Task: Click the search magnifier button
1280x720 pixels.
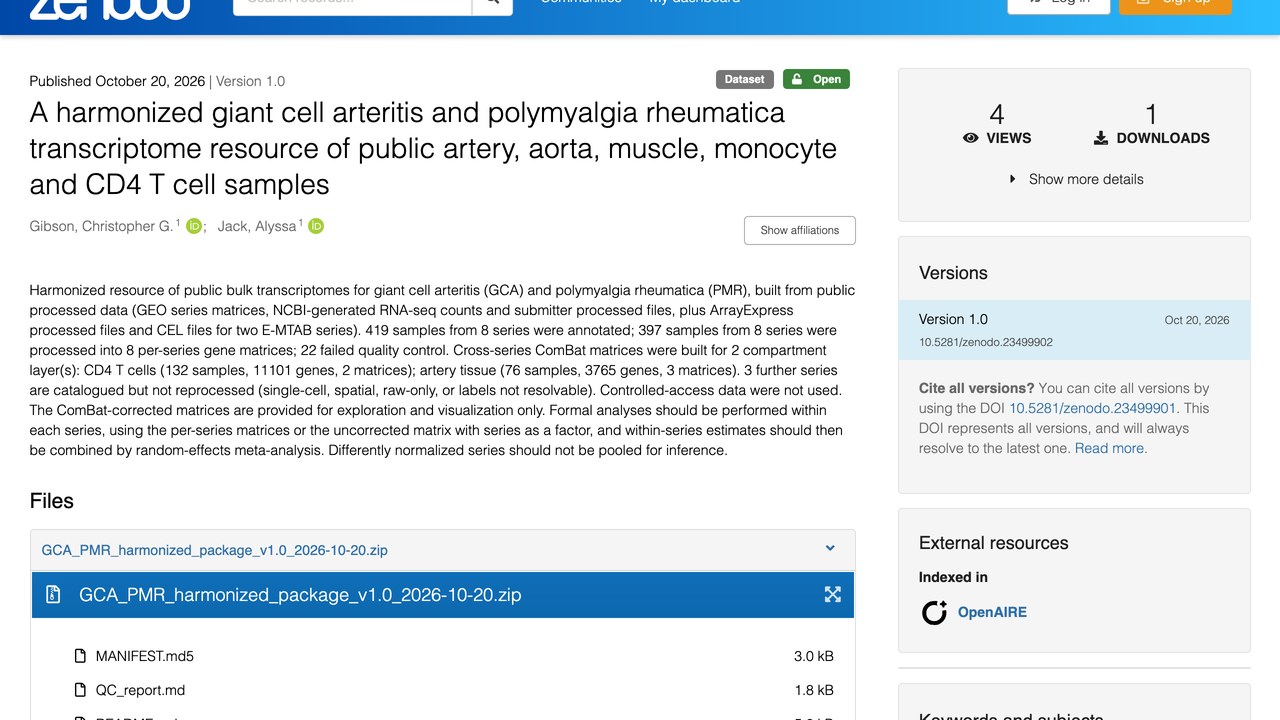Action: [x=492, y=4]
